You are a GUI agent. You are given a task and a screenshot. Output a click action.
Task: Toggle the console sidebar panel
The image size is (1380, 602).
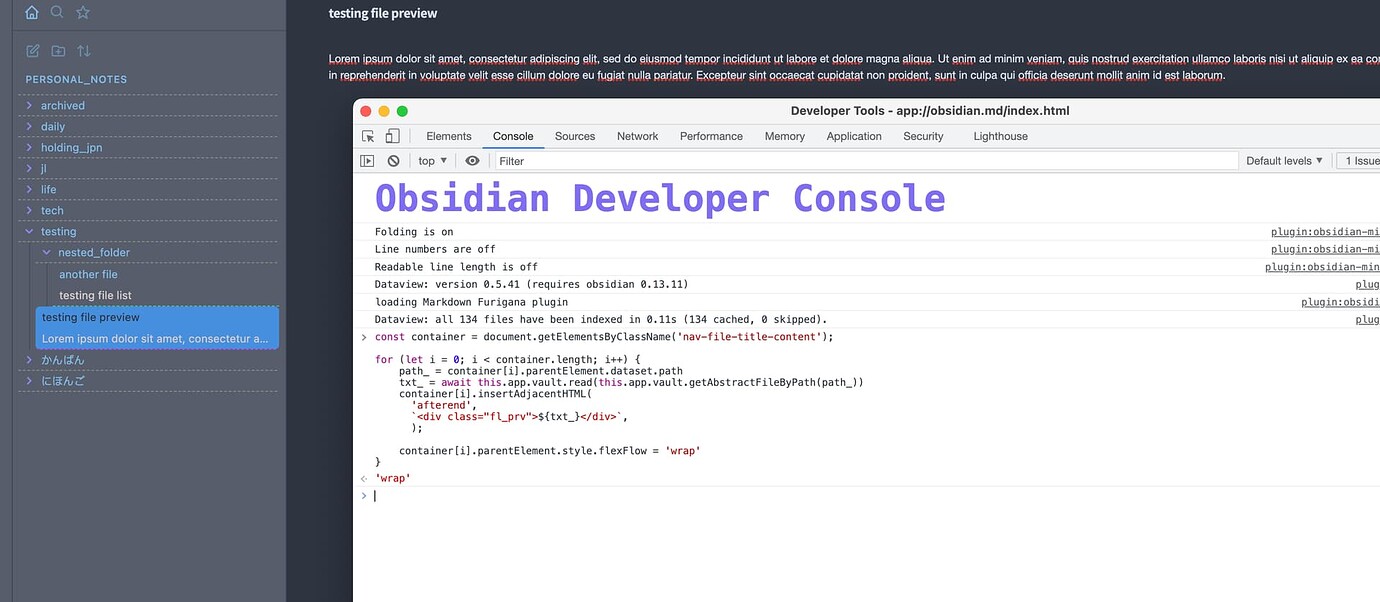click(x=368, y=161)
